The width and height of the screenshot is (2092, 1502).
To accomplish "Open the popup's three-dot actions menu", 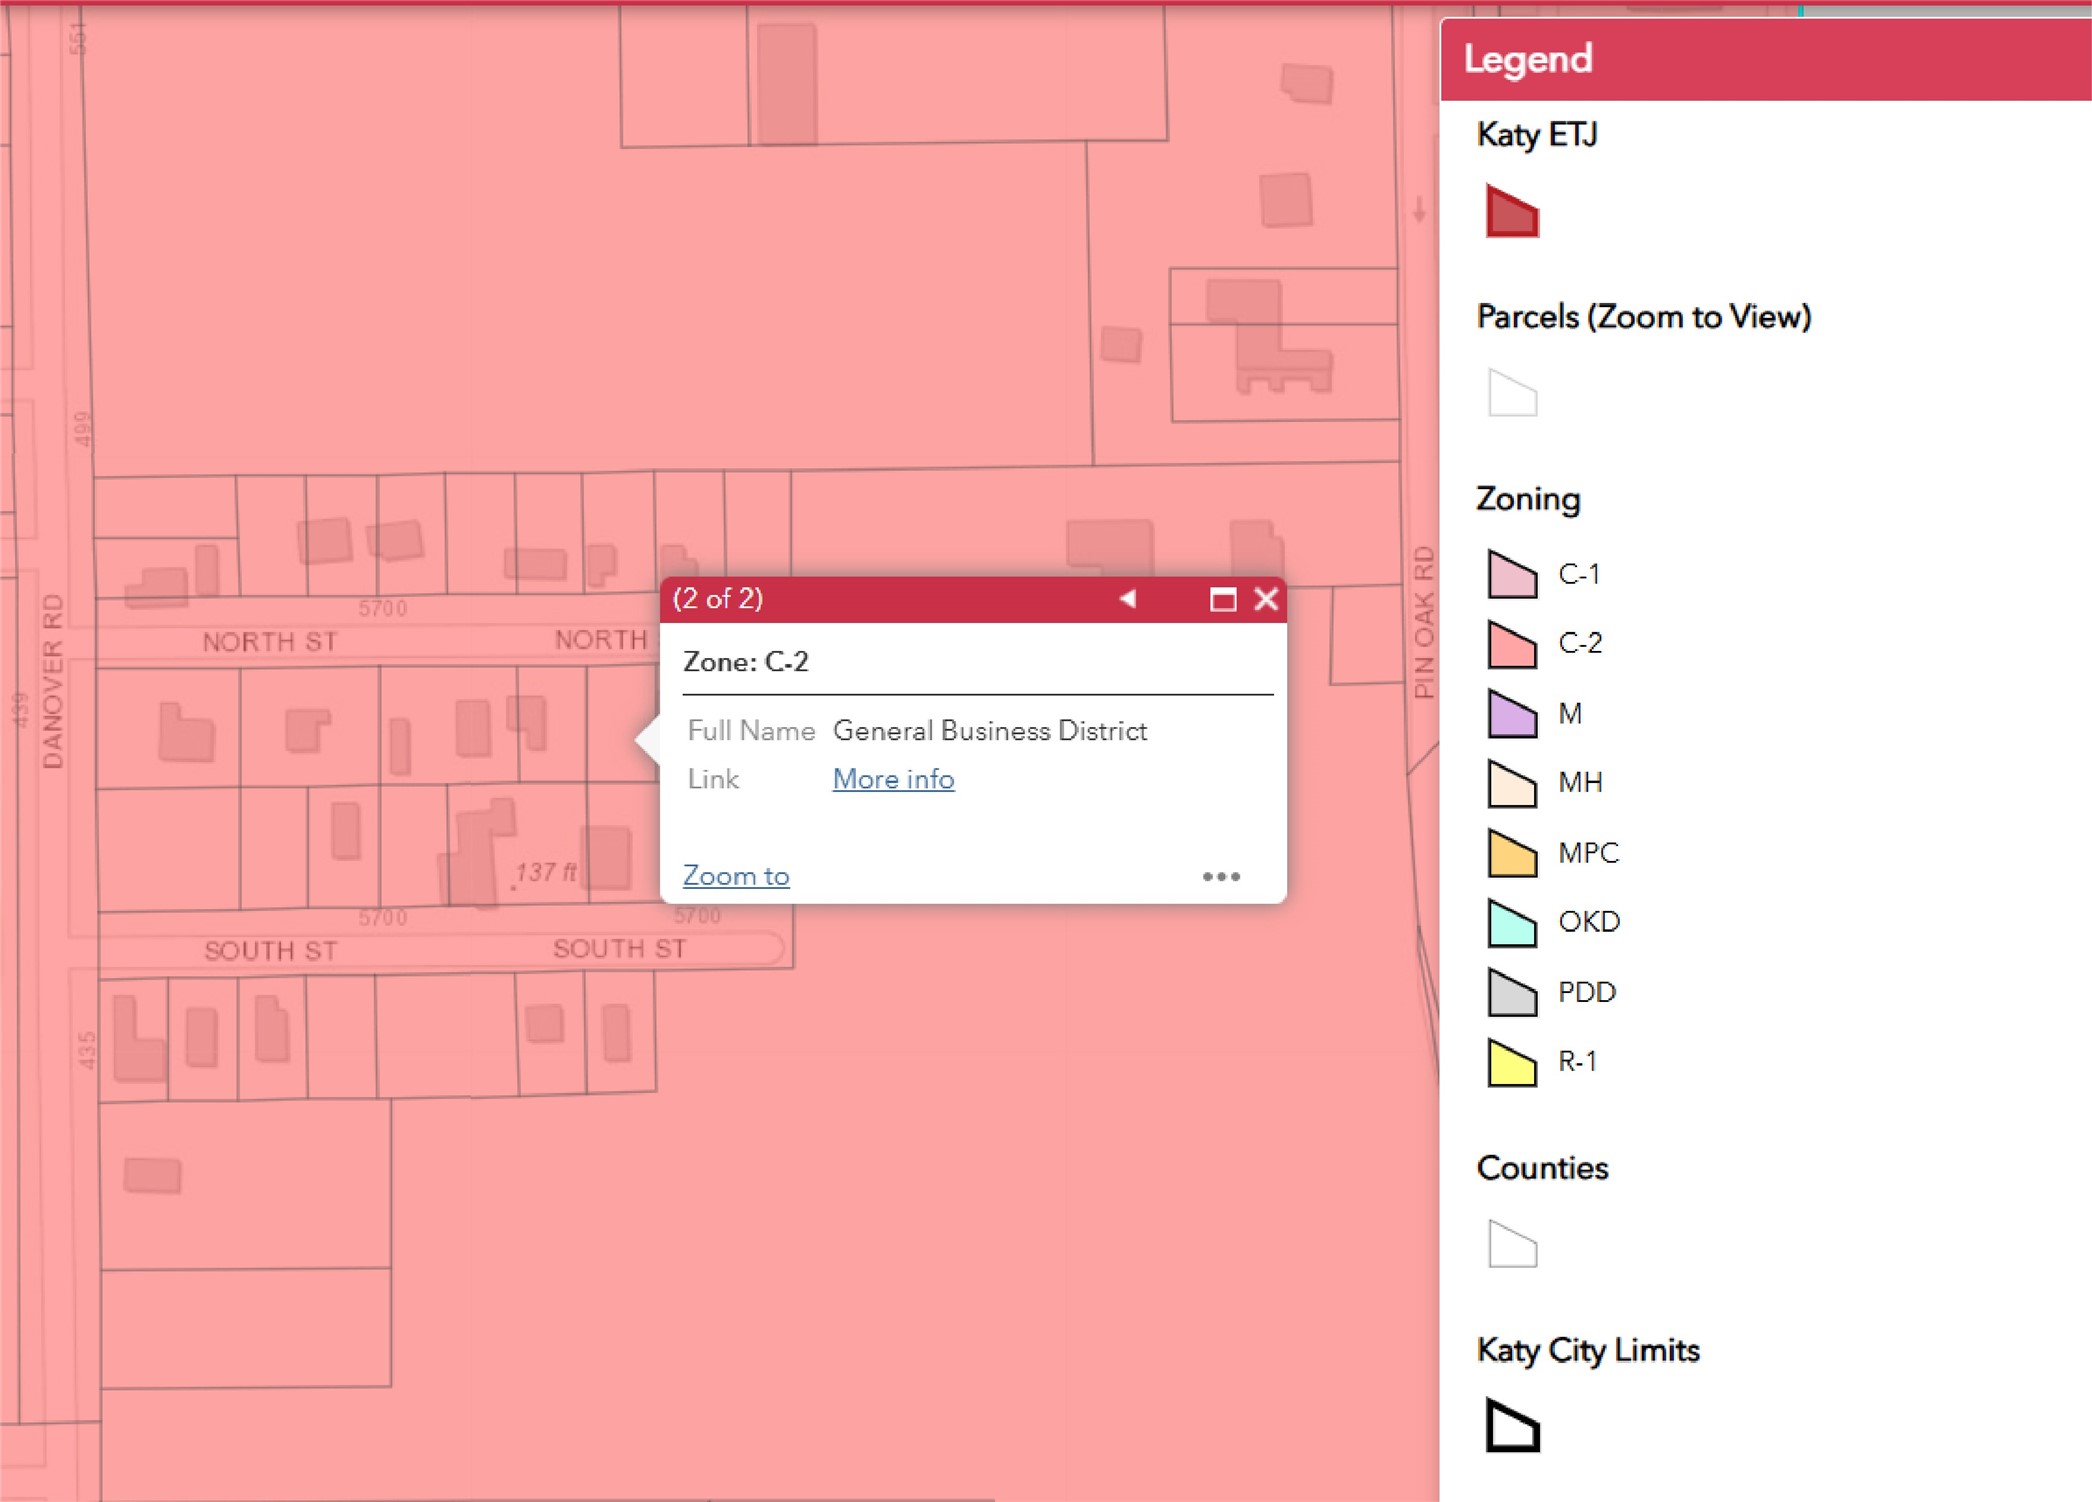I will click(x=1220, y=877).
